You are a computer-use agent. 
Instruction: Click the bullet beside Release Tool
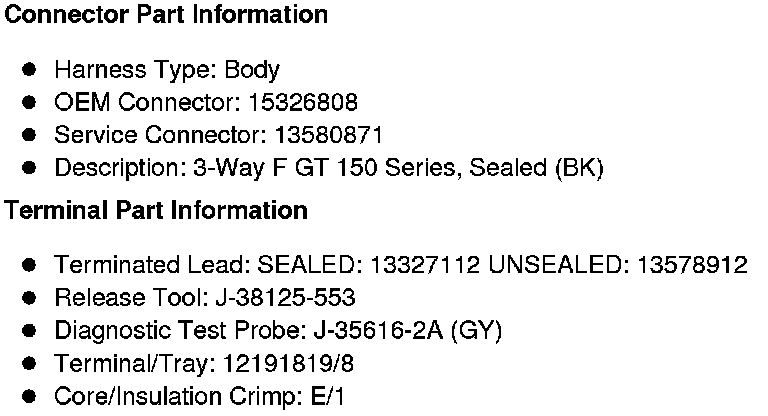click(30, 298)
